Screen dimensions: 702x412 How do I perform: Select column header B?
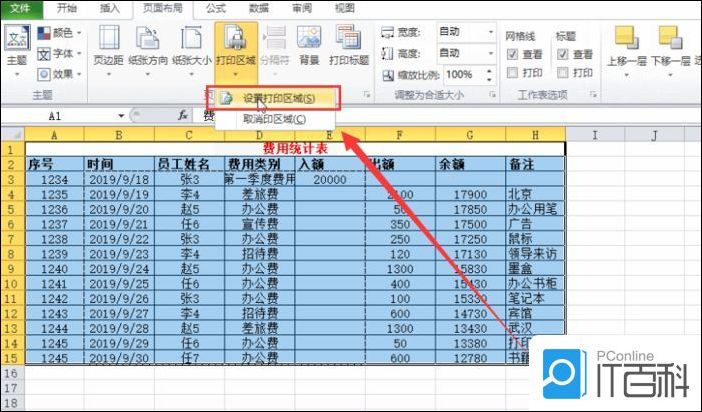[x=119, y=134]
